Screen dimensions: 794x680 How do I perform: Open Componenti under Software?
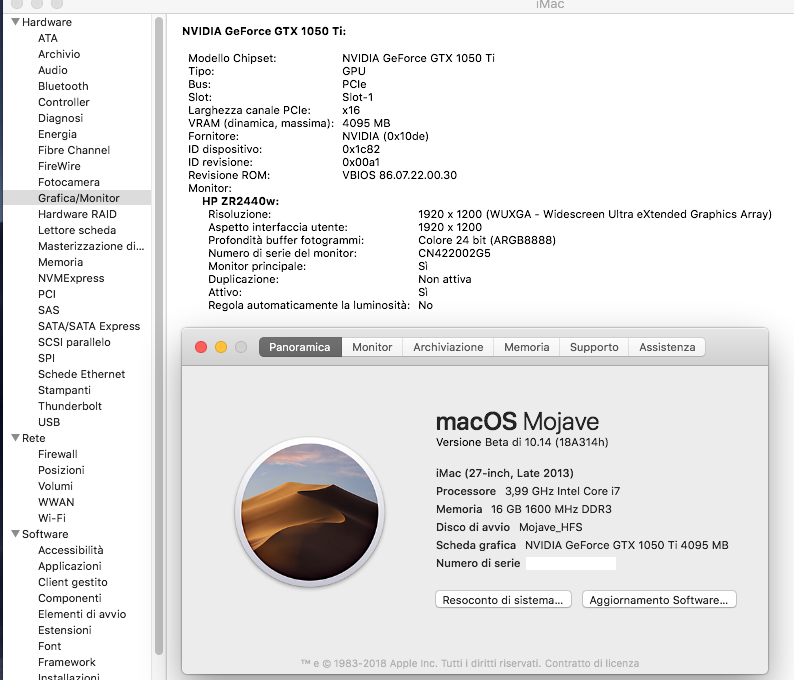click(69, 598)
